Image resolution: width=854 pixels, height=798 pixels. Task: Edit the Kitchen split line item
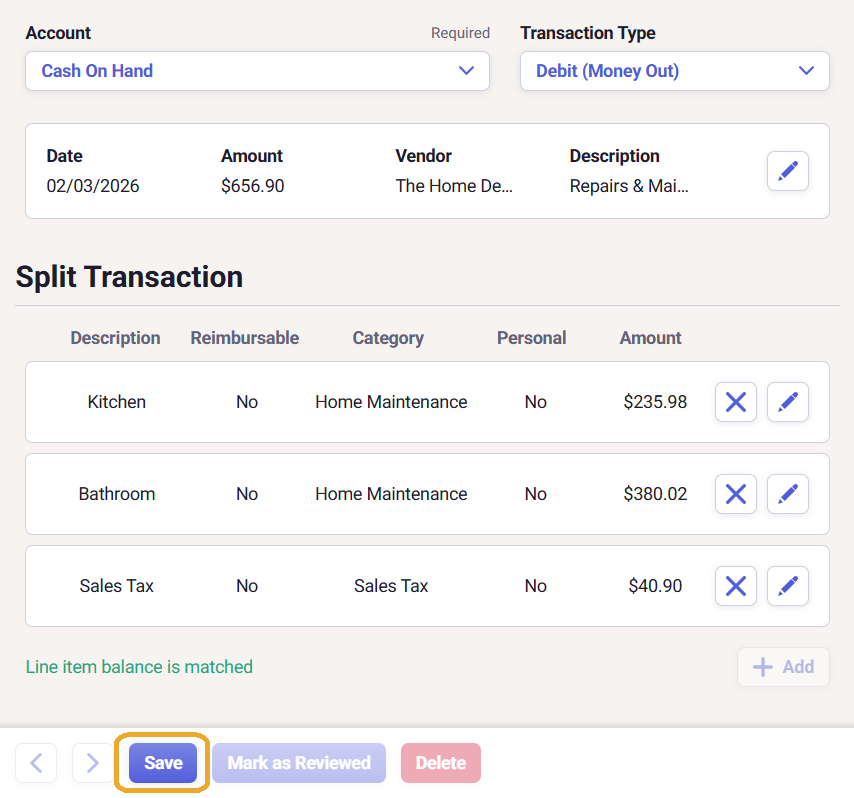(x=787, y=402)
